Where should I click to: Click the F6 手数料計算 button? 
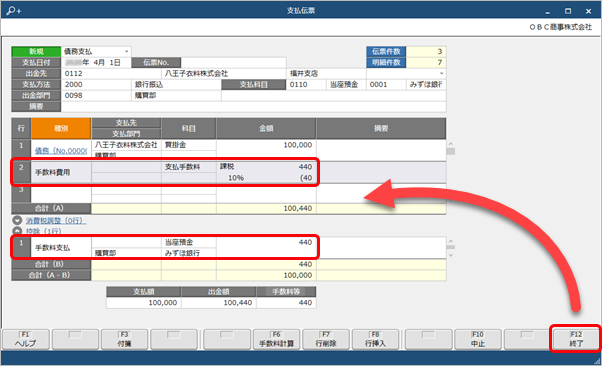coord(276,339)
